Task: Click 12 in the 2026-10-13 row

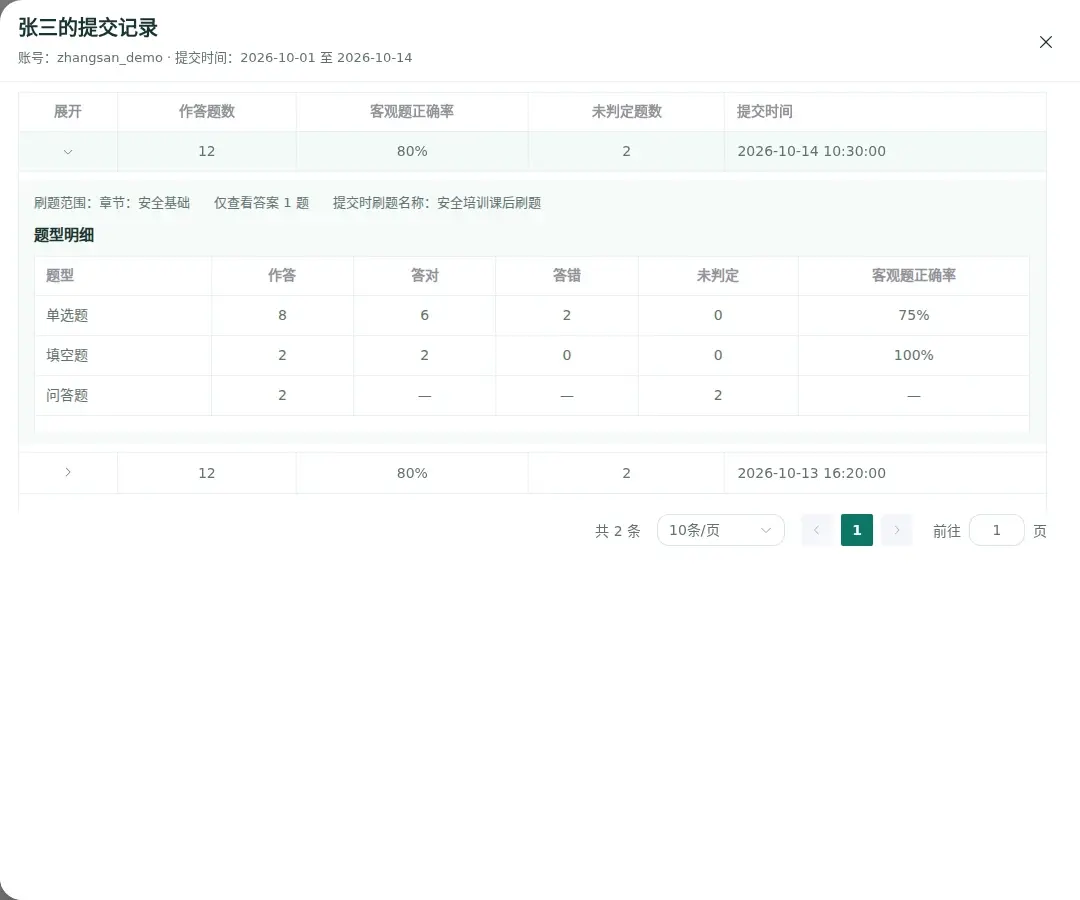Action: coord(207,473)
